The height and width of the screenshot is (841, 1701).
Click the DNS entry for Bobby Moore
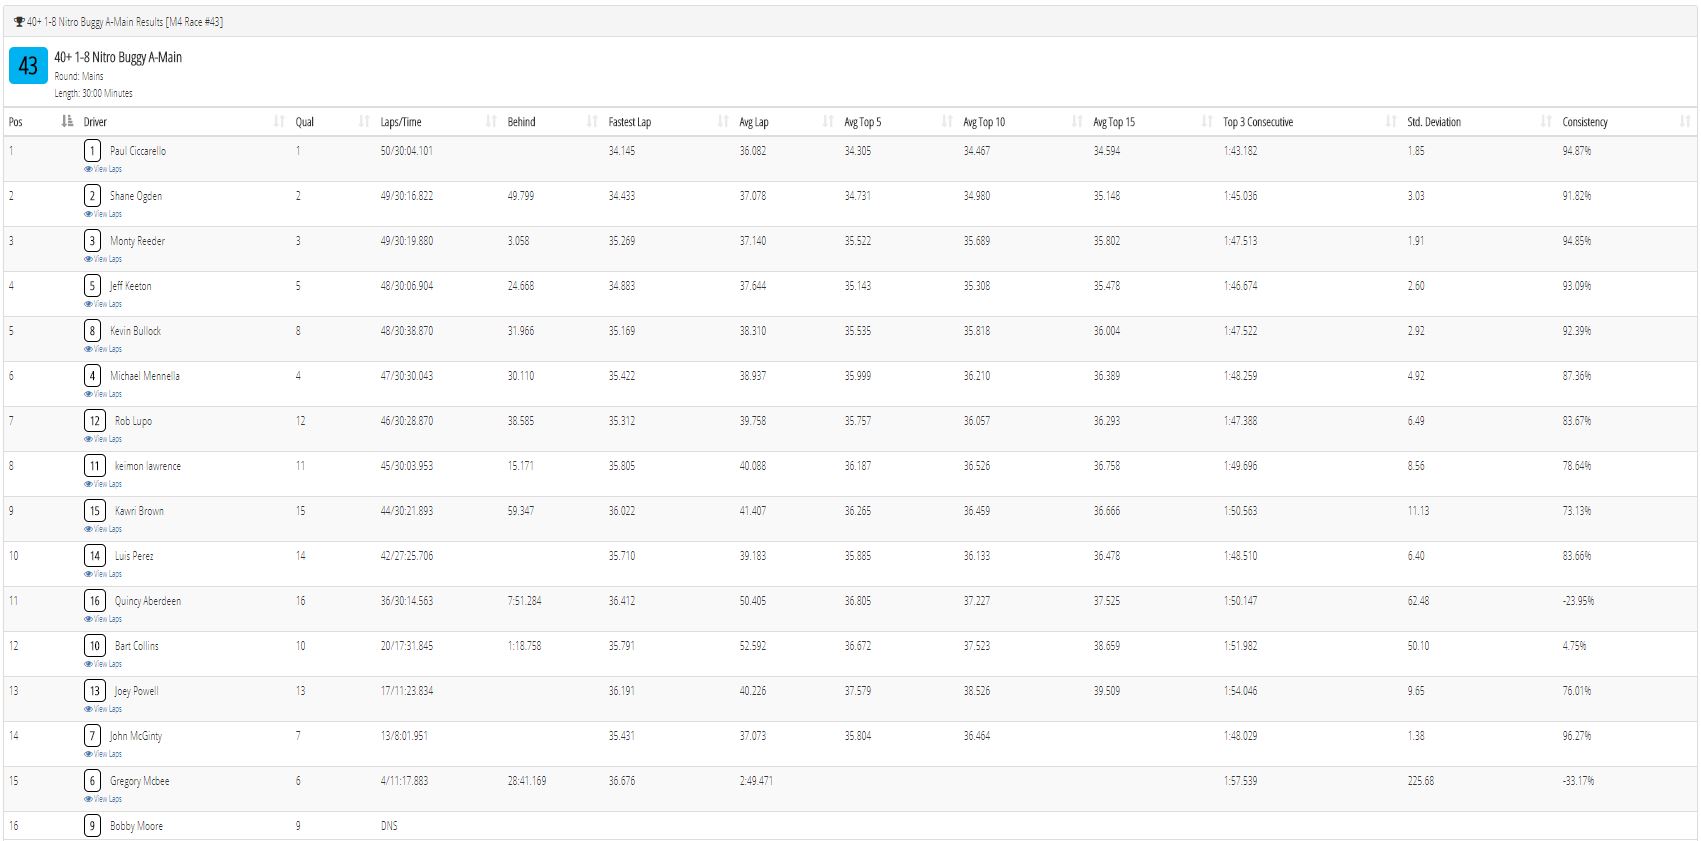[389, 826]
